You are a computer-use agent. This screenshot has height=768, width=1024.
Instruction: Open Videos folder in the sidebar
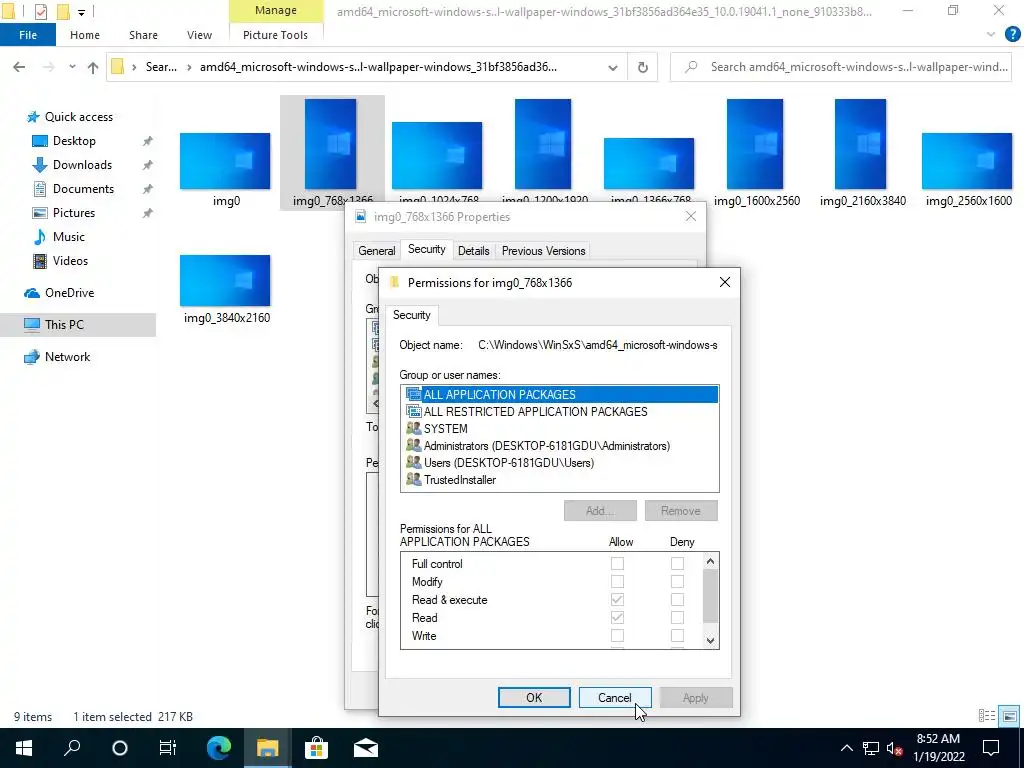coord(70,261)
